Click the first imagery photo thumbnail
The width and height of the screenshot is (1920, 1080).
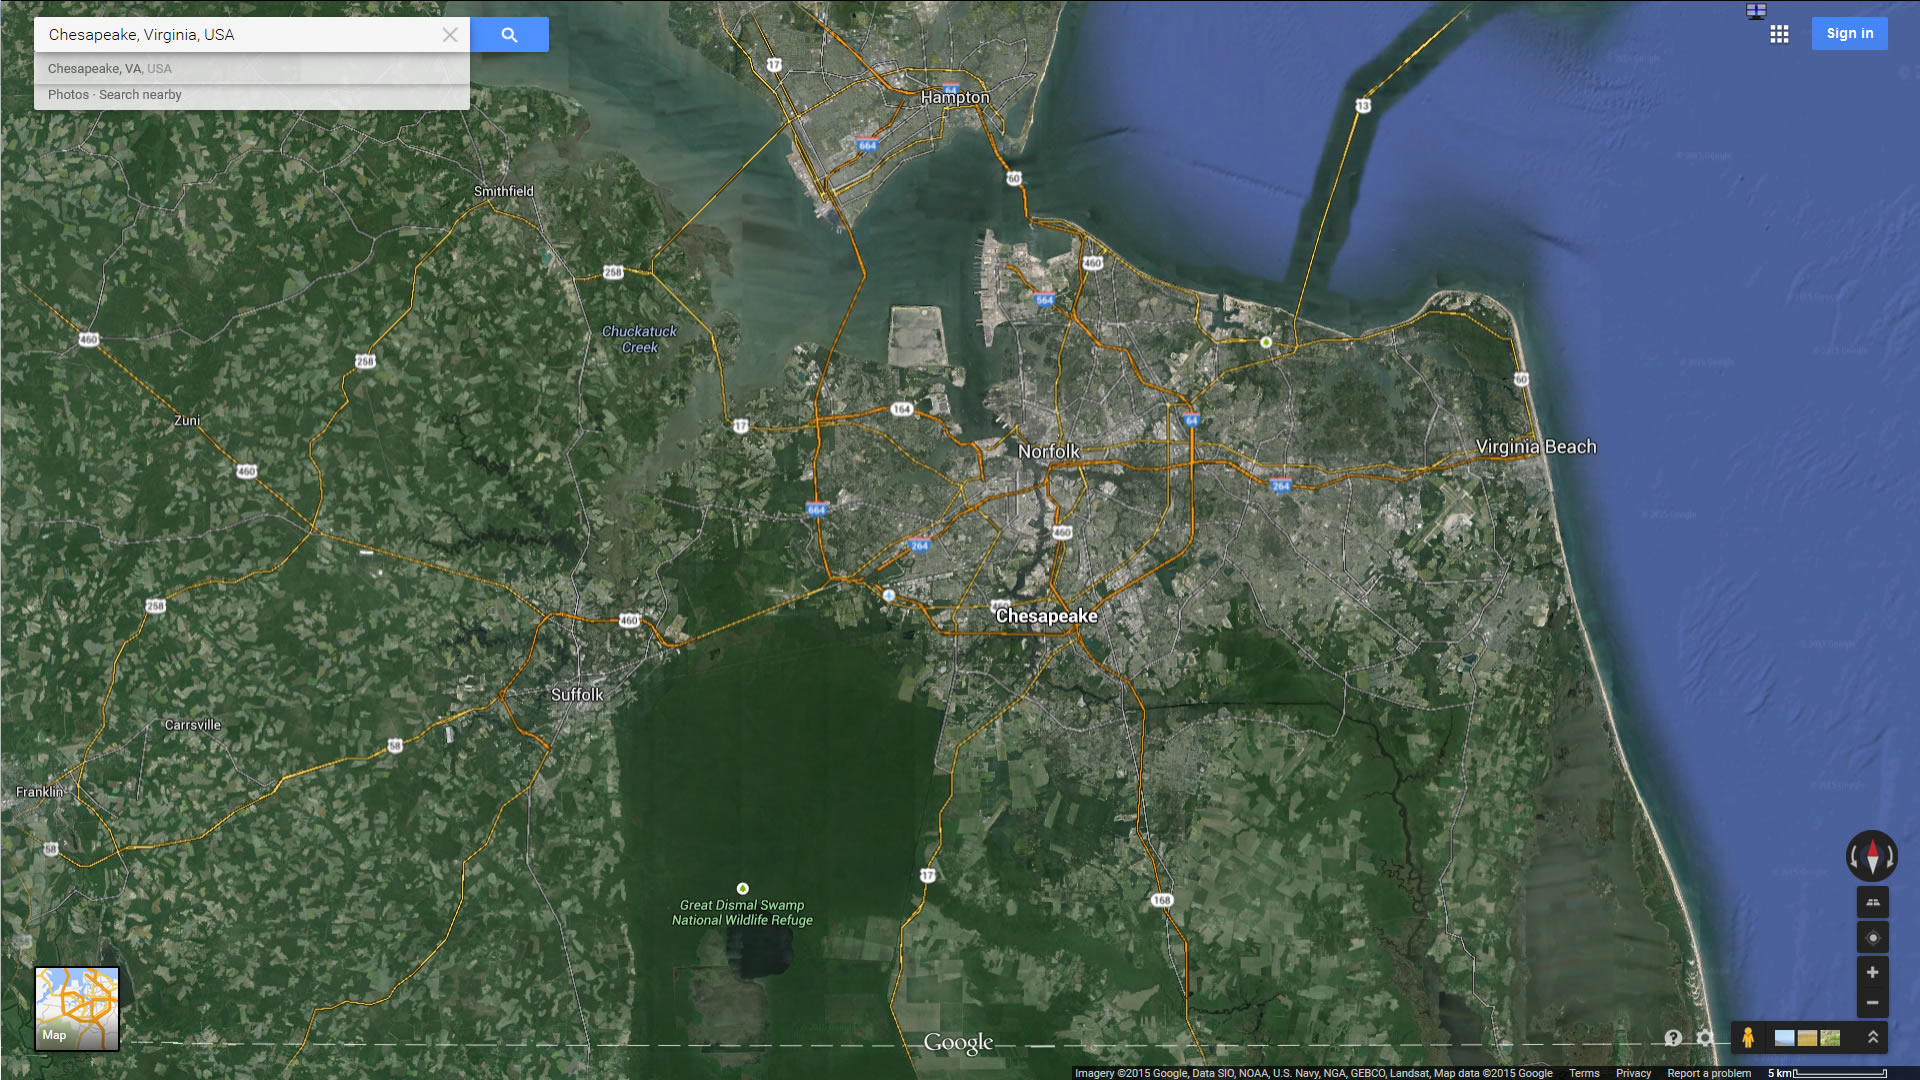point(1784,1038)
